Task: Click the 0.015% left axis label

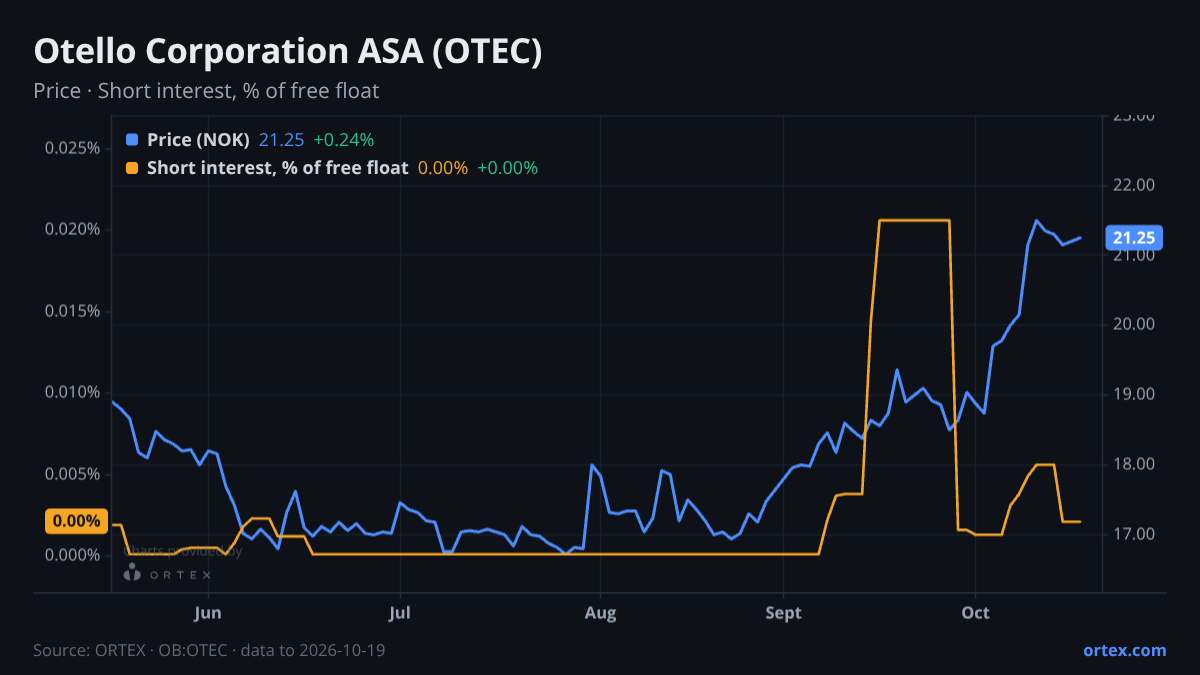Action: tap(73, 311)
